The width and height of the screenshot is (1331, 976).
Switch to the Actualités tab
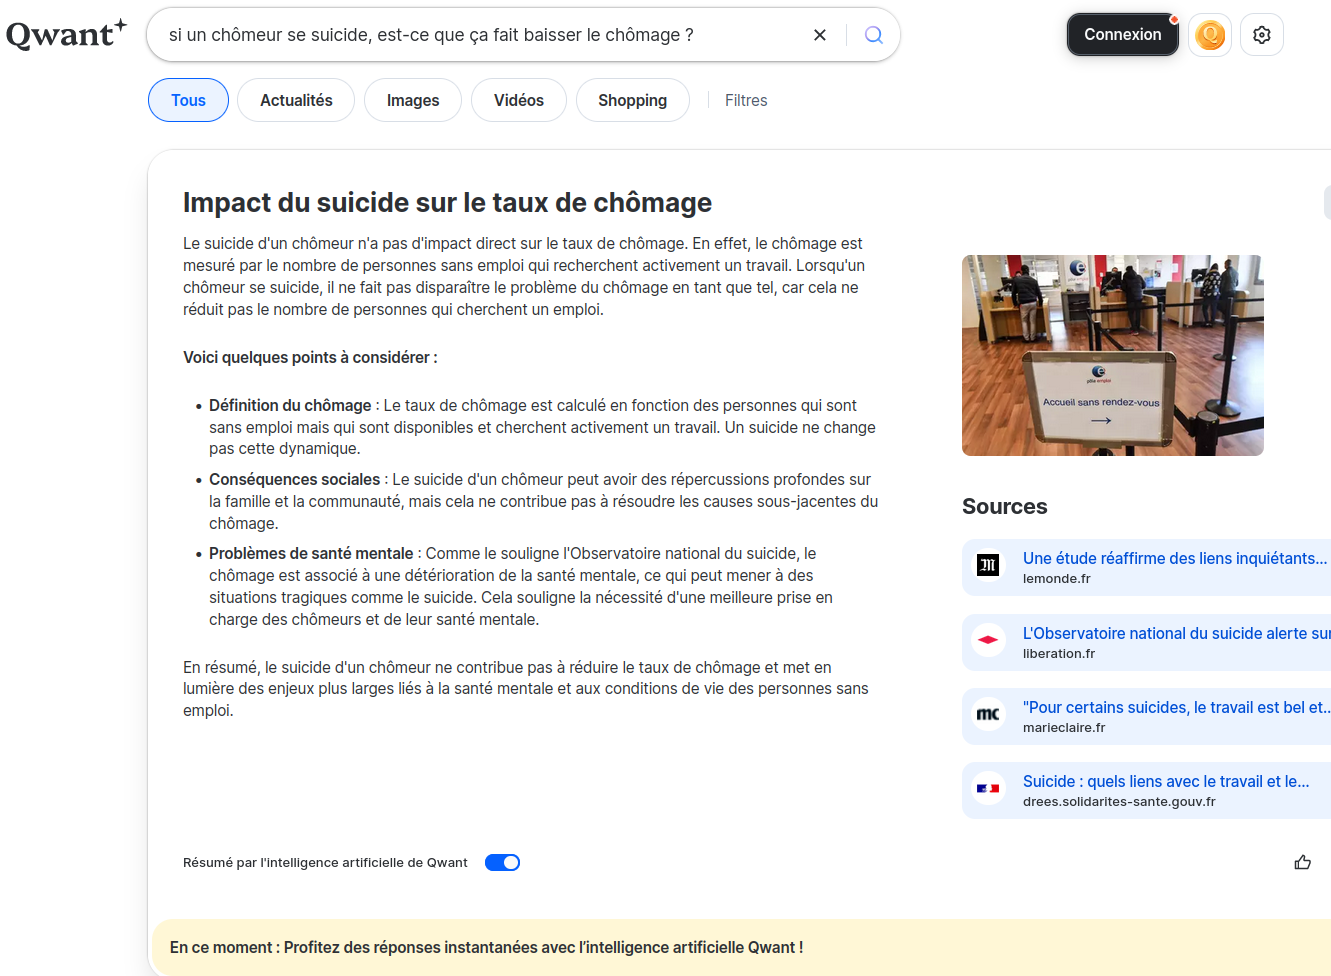pos(296,100)
